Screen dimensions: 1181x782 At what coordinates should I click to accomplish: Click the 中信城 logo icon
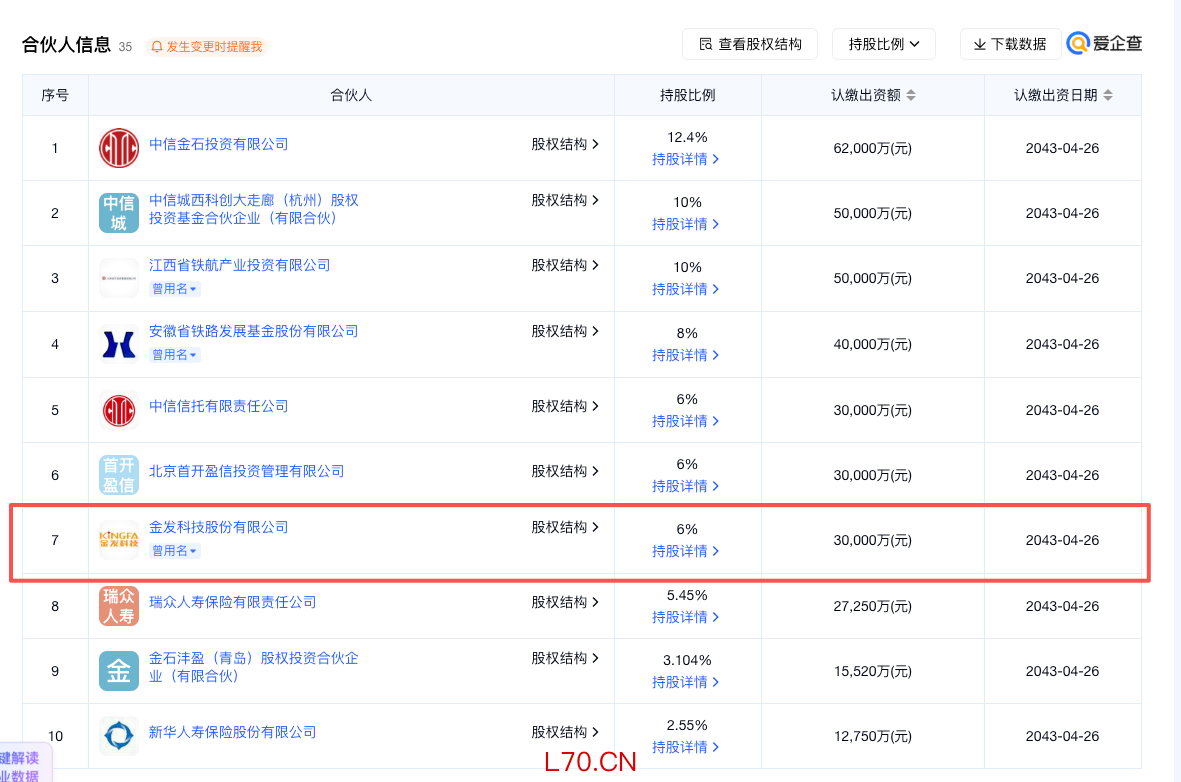click(119, 212)
